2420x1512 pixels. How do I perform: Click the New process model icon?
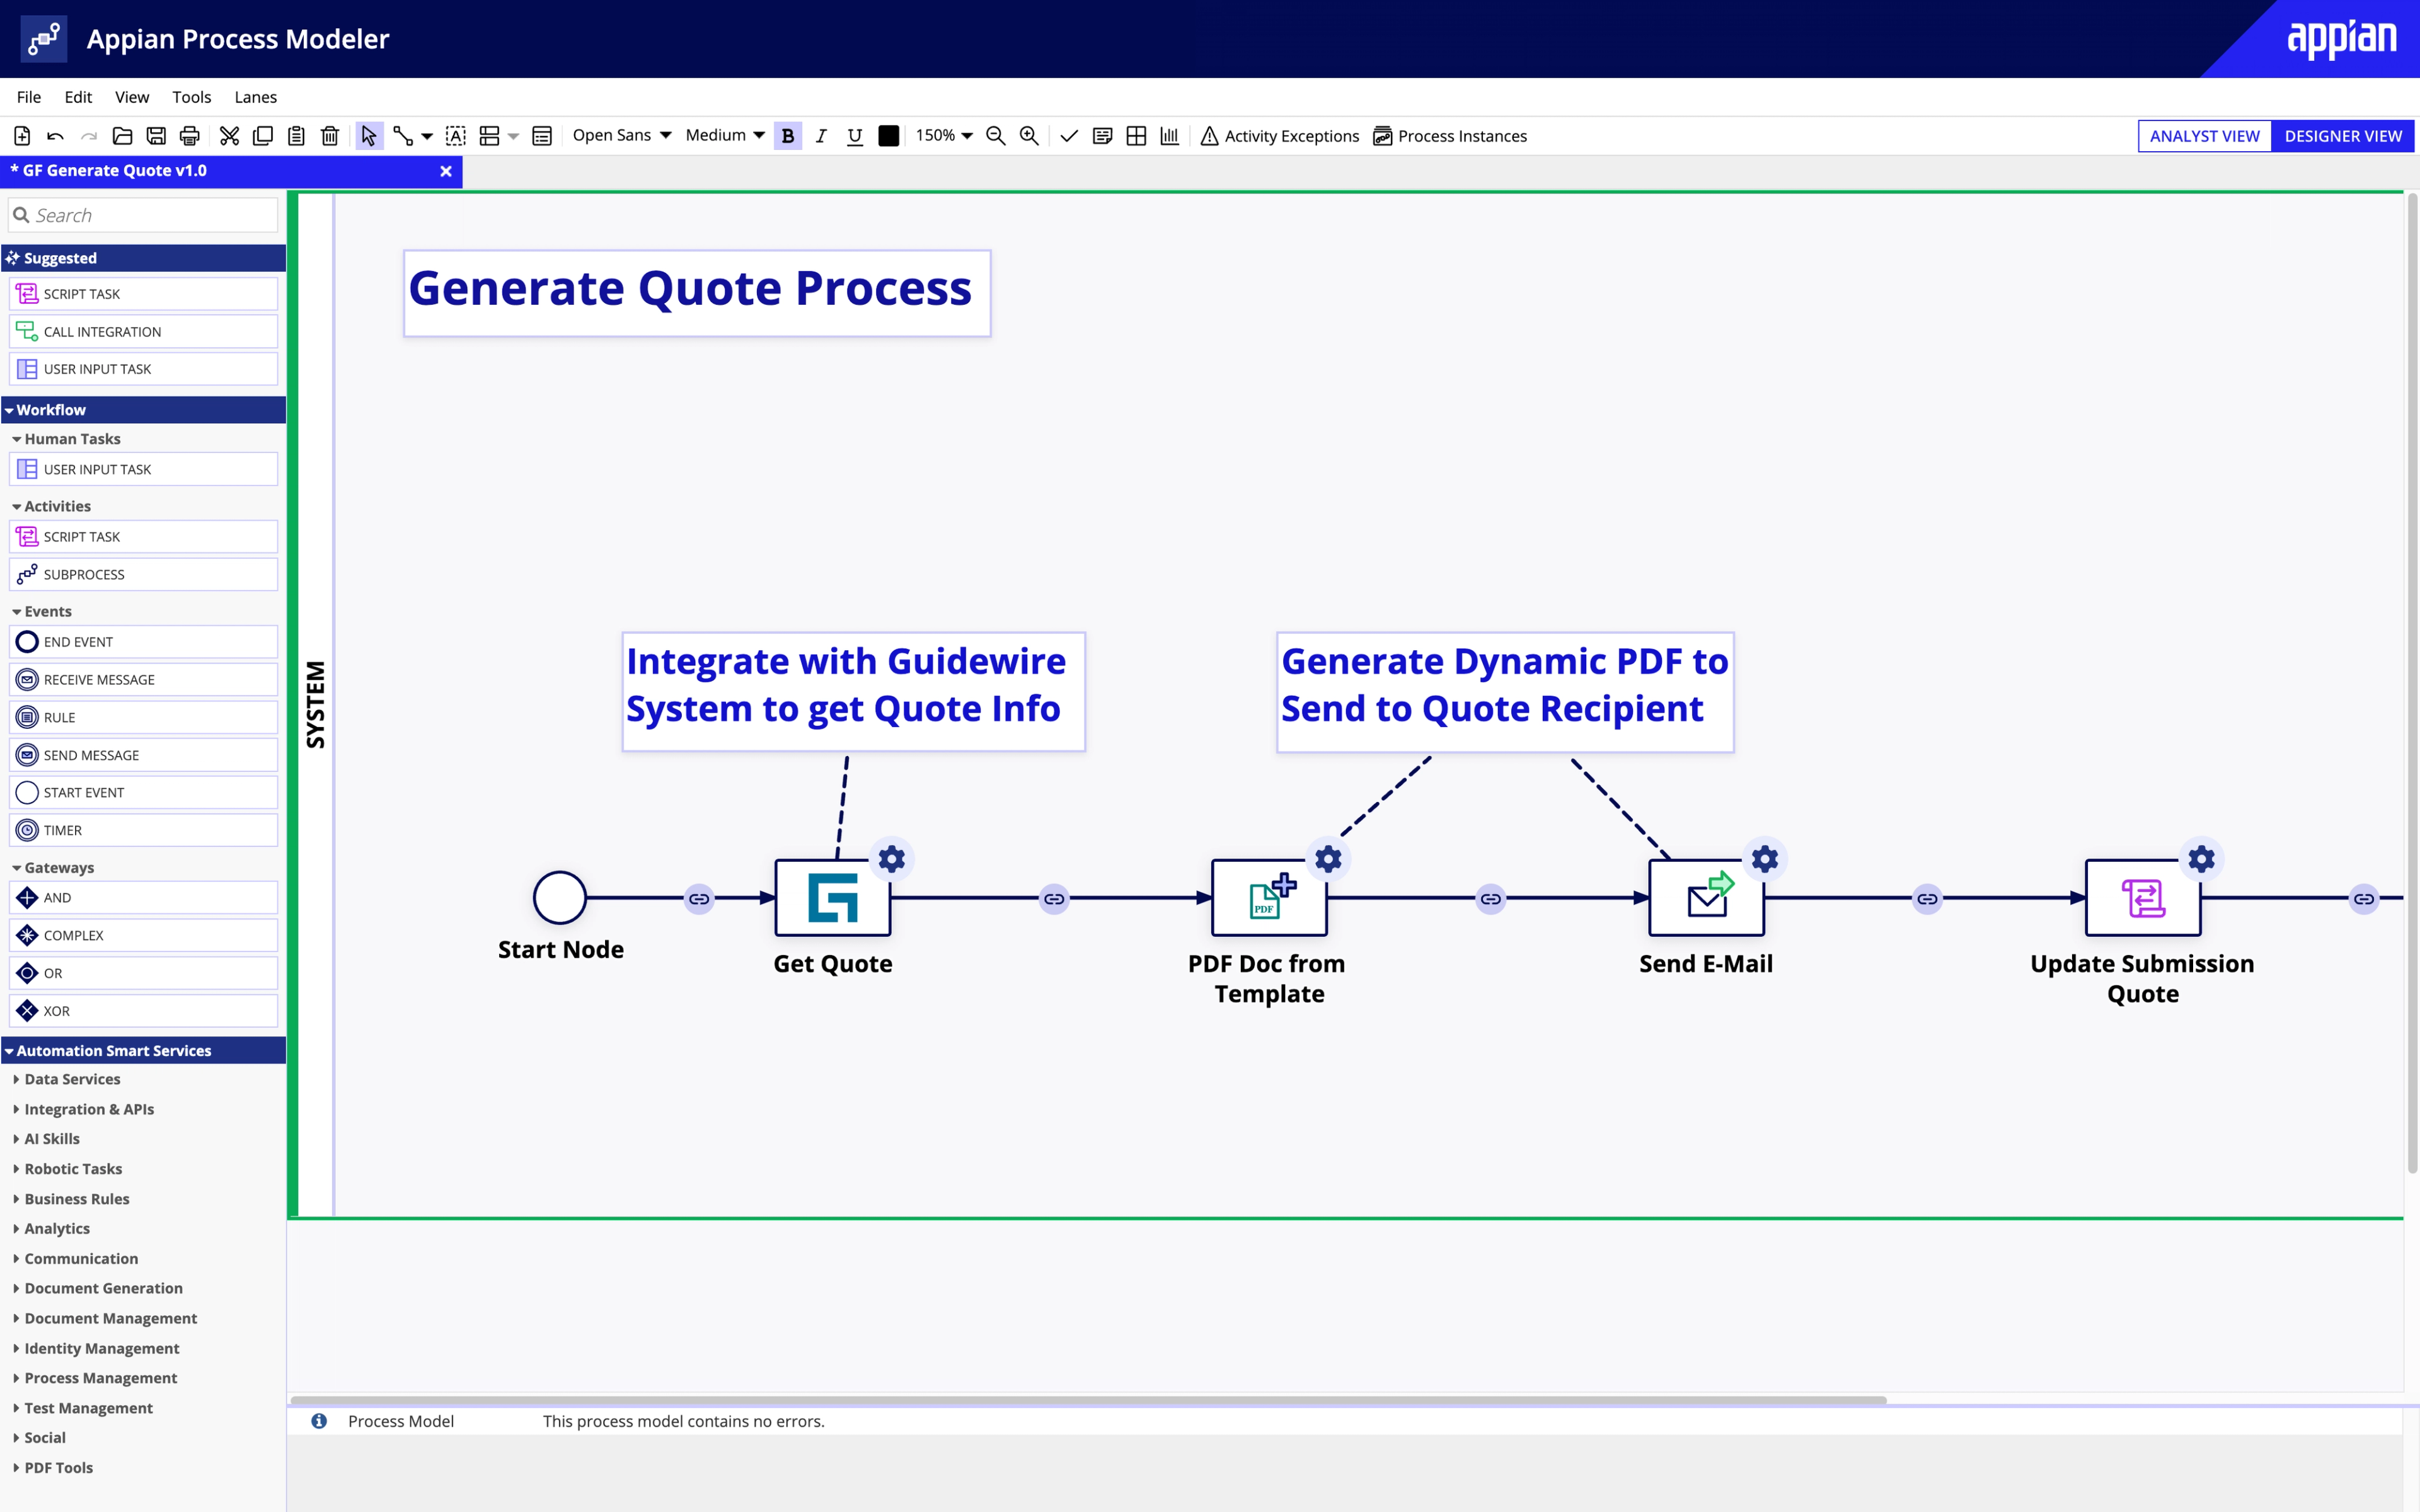[x=22, y=136]
